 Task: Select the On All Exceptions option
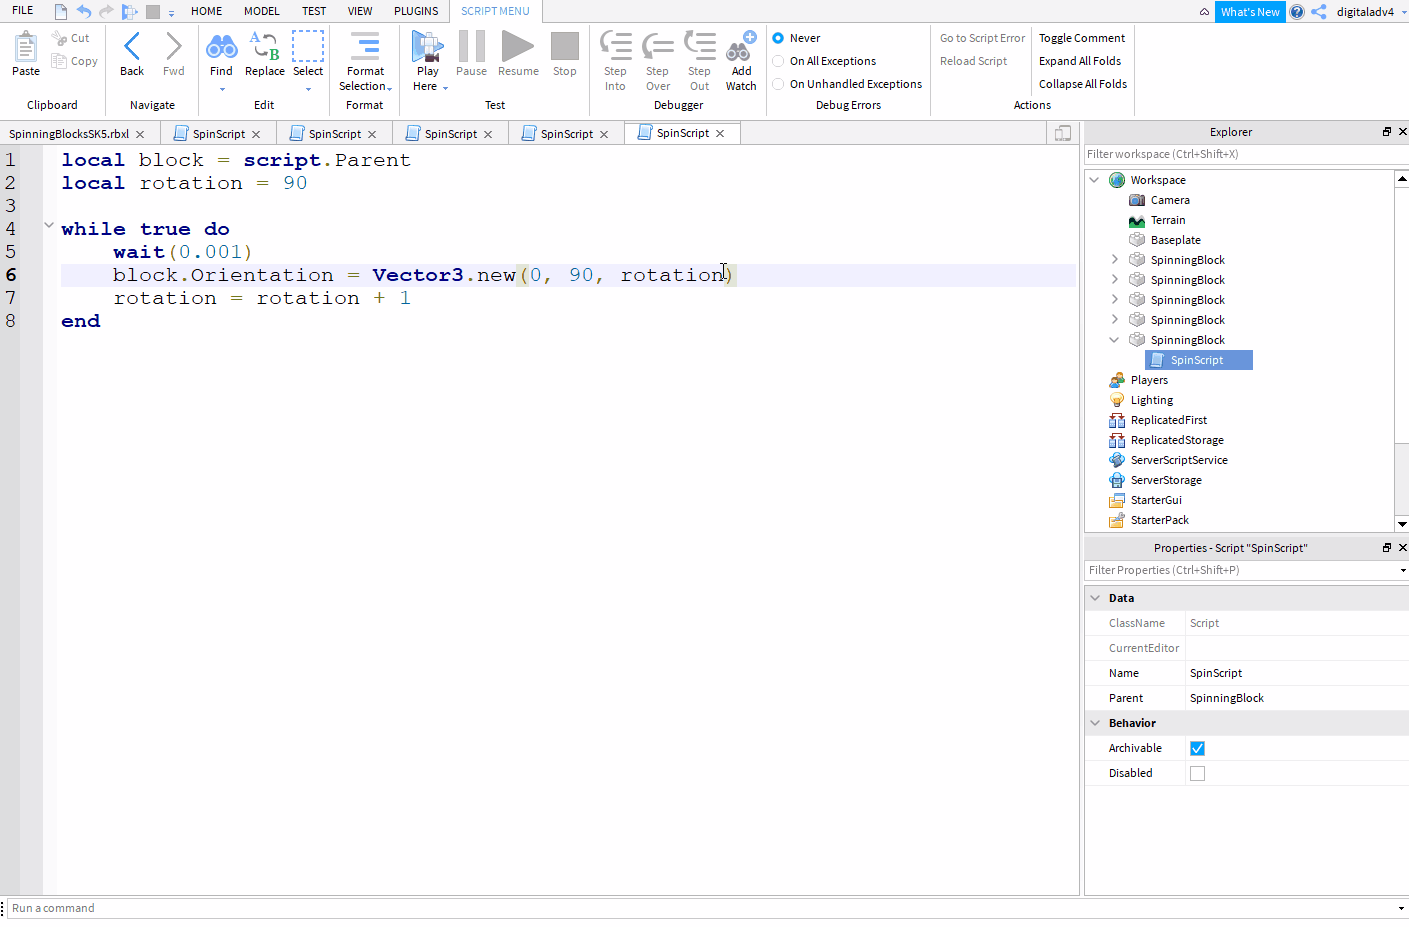(x=778, y=61)
